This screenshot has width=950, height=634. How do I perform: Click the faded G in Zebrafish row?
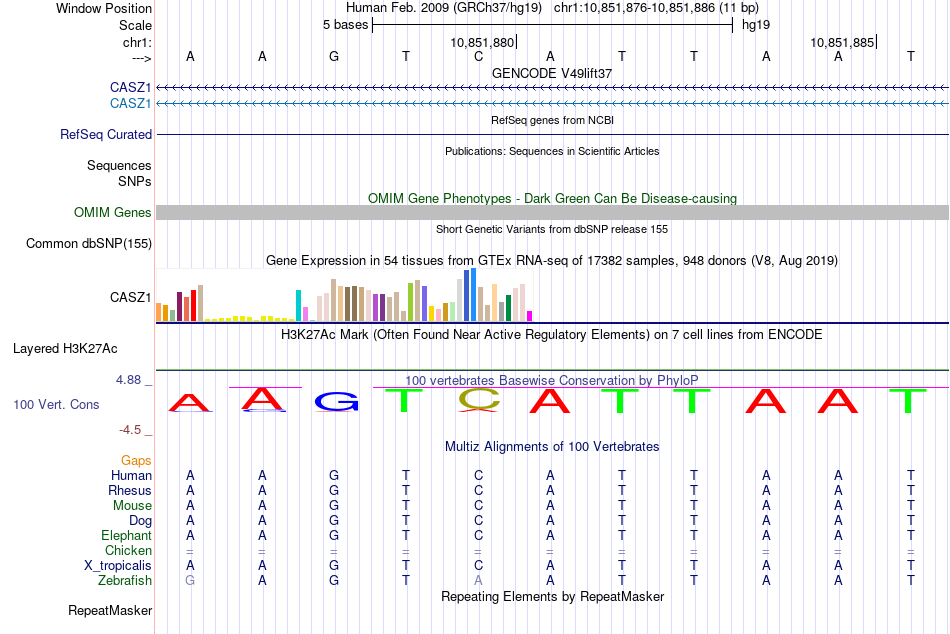click(x=190, y=581)
